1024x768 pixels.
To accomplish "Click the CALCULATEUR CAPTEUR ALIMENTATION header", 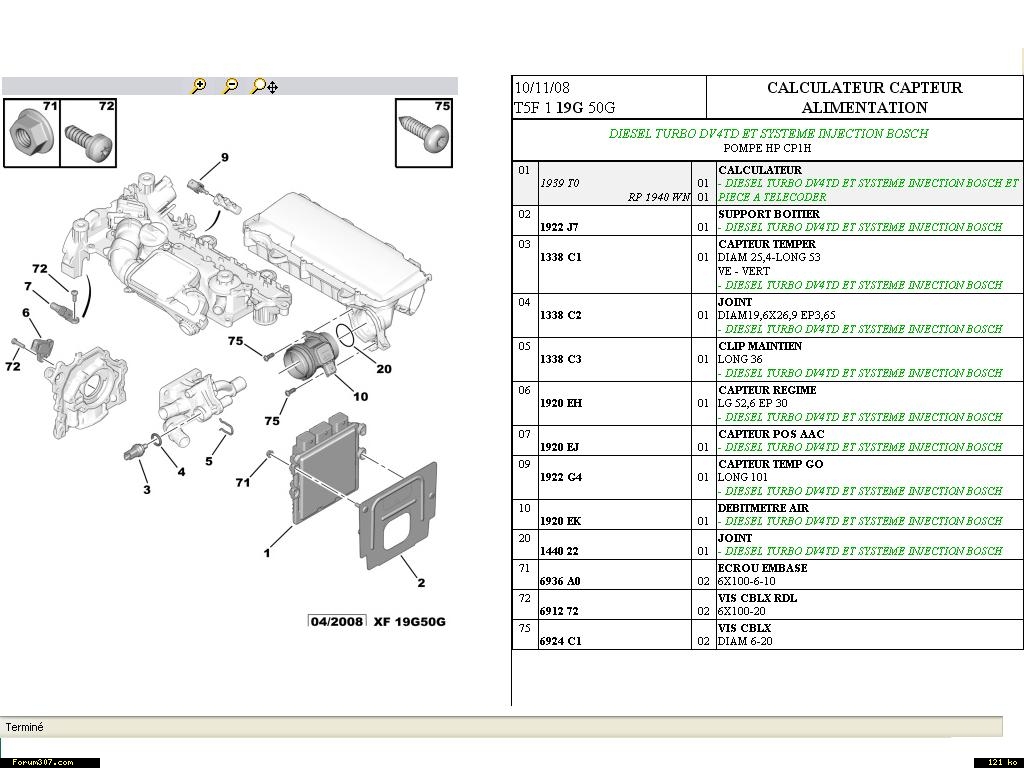I will click(x=864, y=98).
